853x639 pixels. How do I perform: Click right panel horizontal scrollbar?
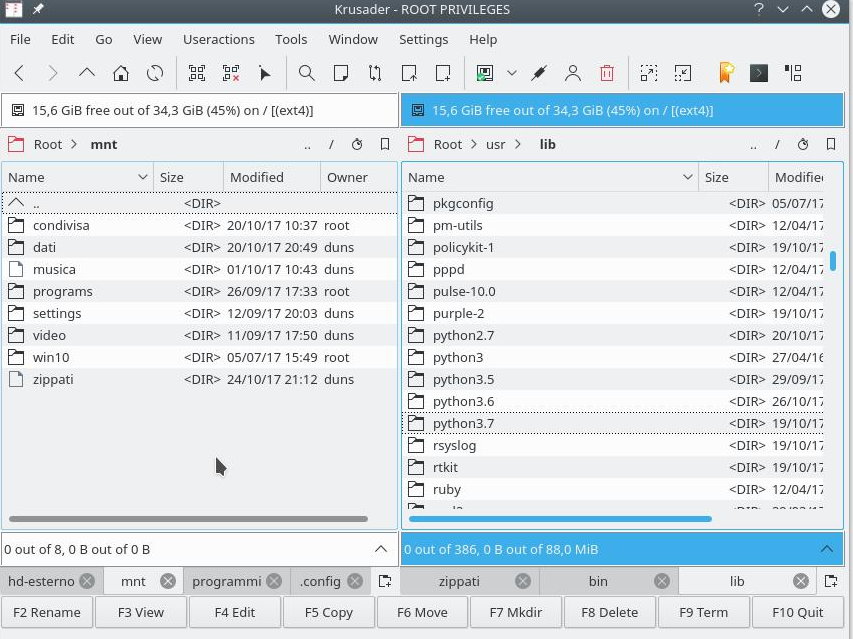point(560,519)
